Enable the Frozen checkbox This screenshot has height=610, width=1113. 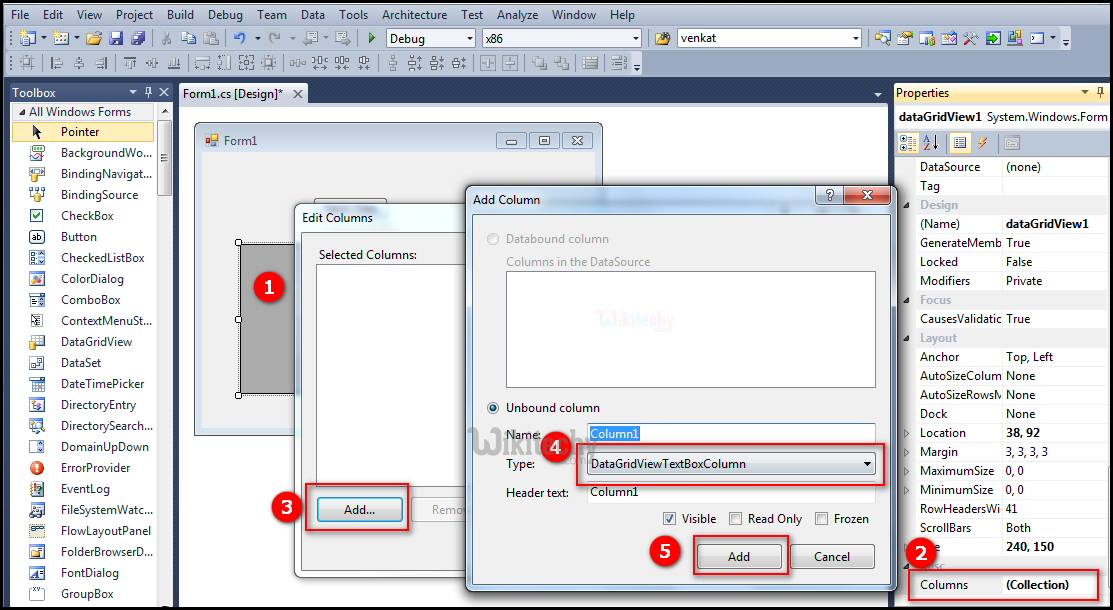coord(821,519)
